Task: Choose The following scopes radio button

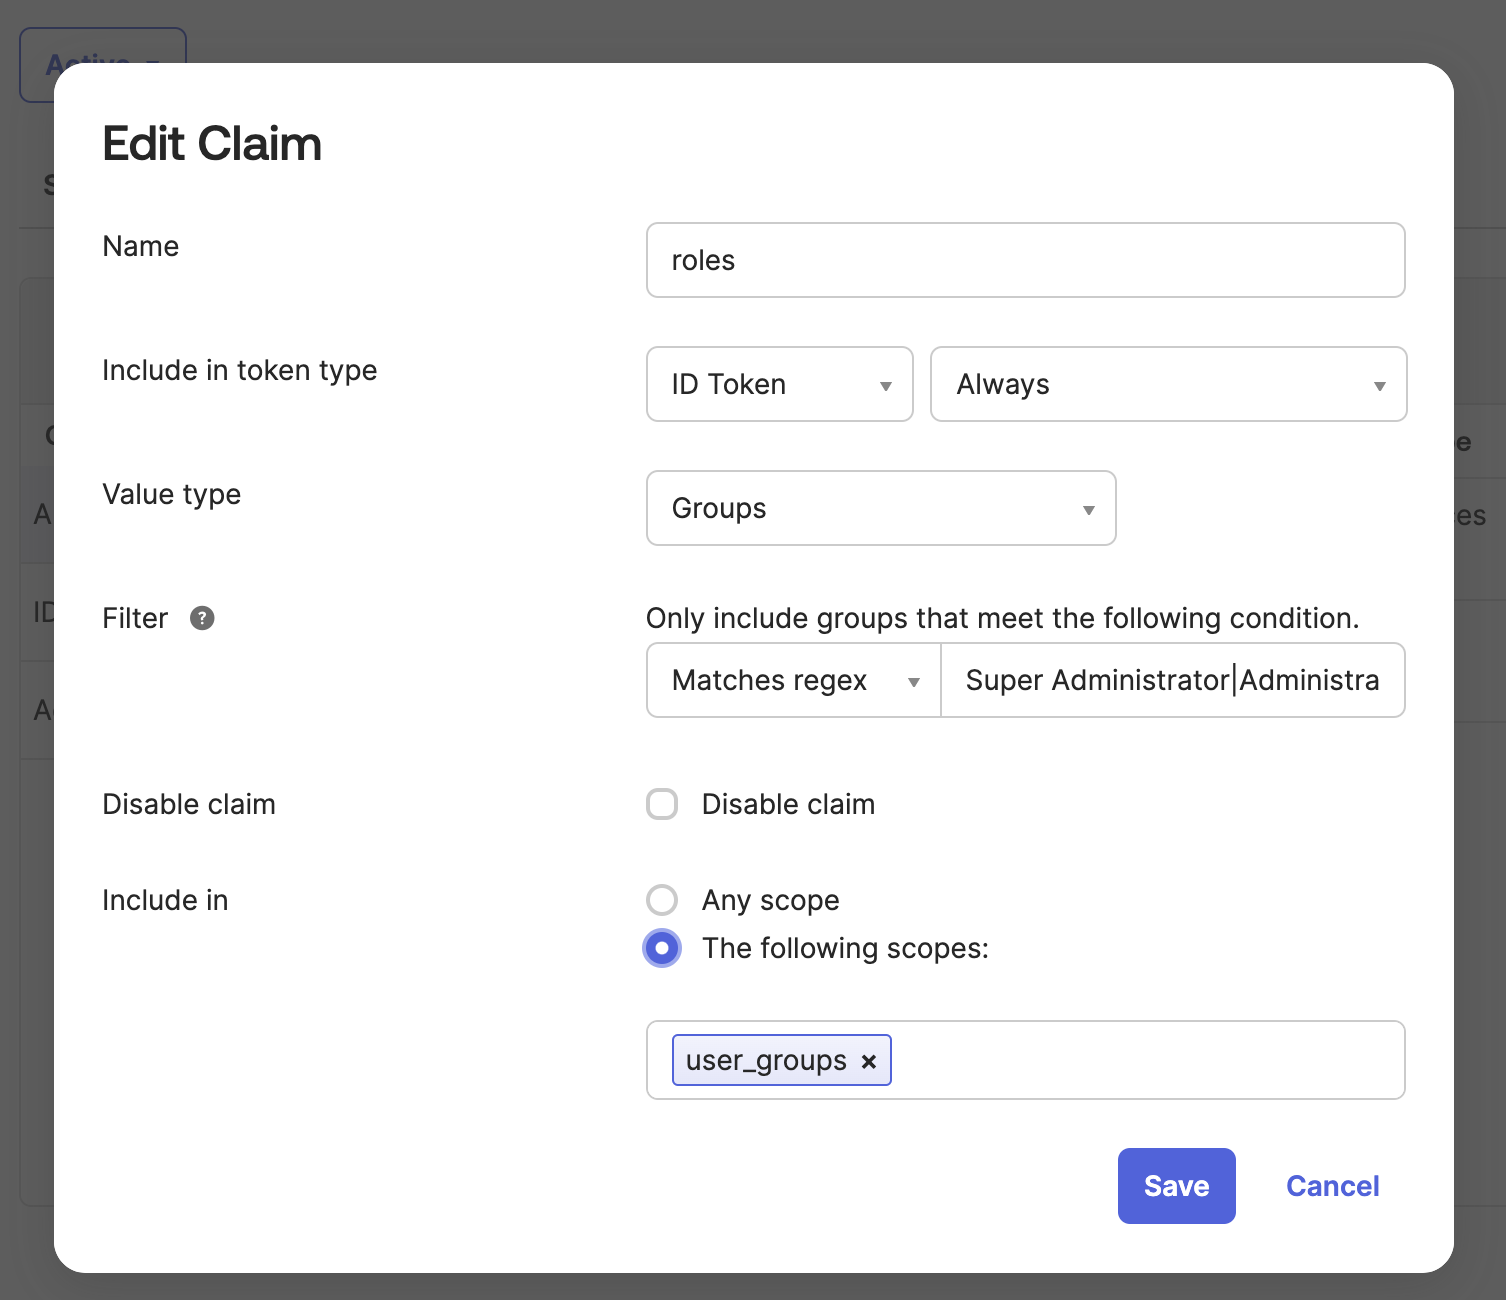Action: tap(662, 948)
